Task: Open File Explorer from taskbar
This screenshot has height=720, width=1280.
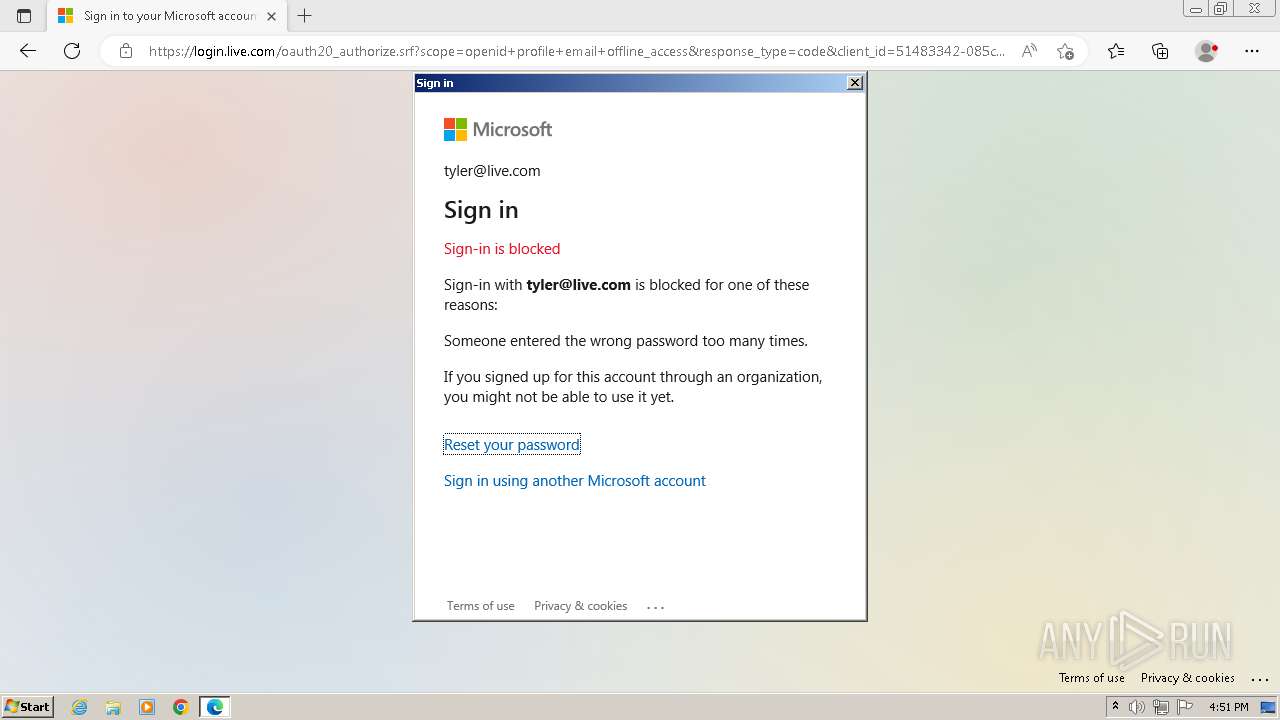Action: (113, 707)
